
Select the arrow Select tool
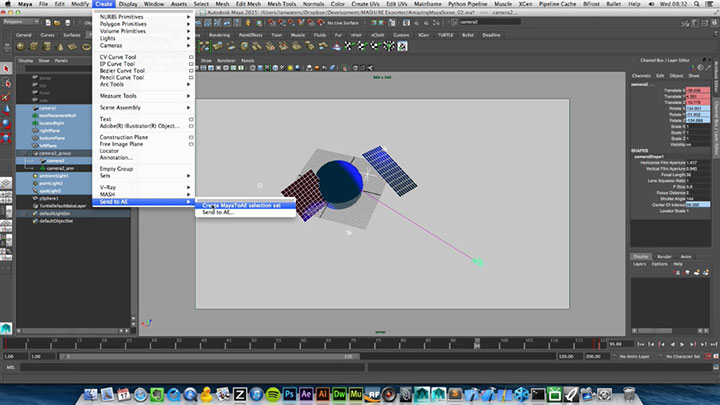(6, 69)
